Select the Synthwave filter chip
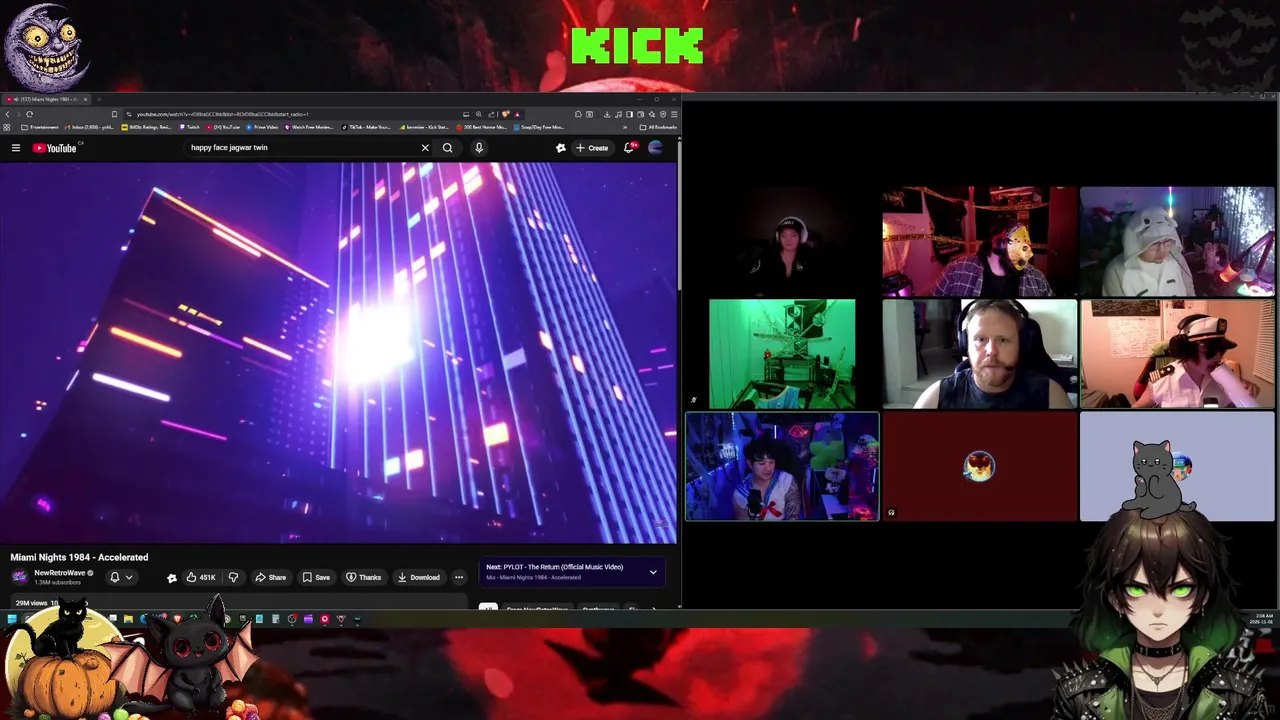Viewport: 1280px width, 720px height. (598, 607)
